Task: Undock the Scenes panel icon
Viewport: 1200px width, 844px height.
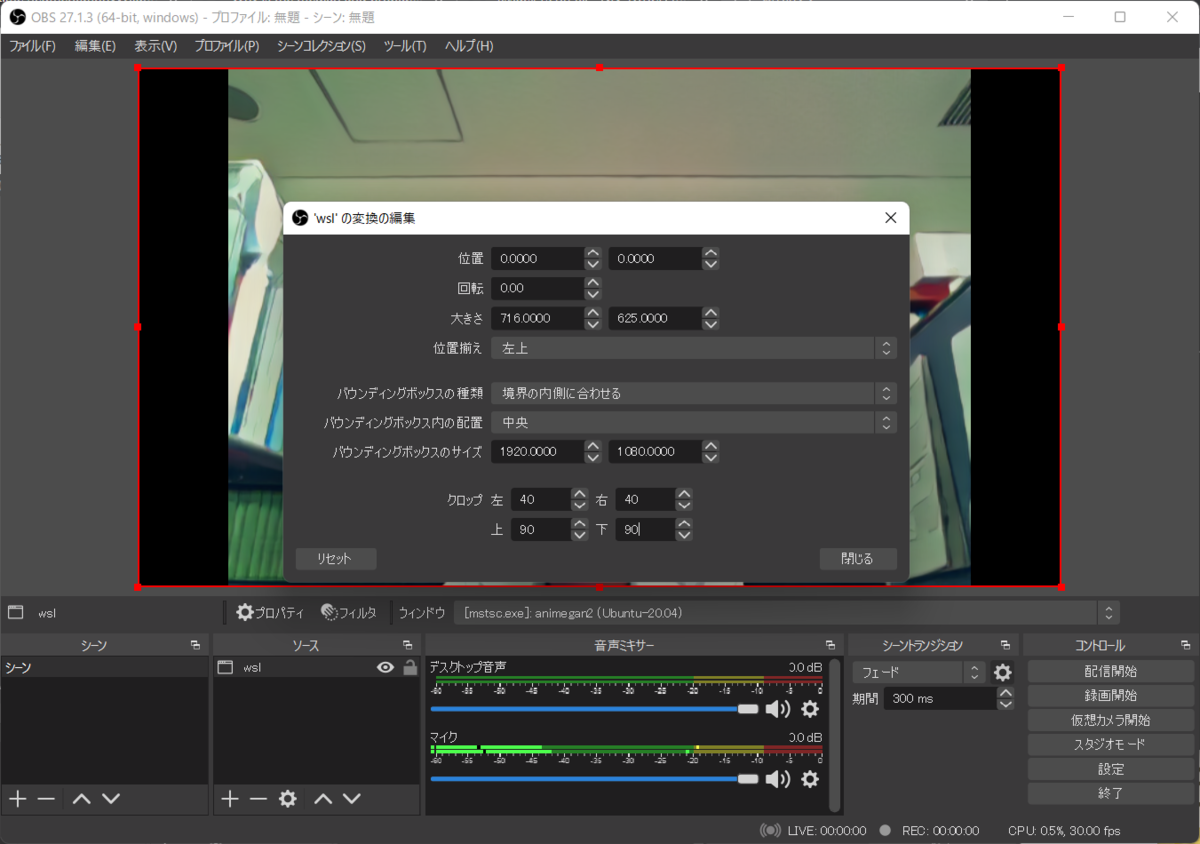Action: point(195,646)
